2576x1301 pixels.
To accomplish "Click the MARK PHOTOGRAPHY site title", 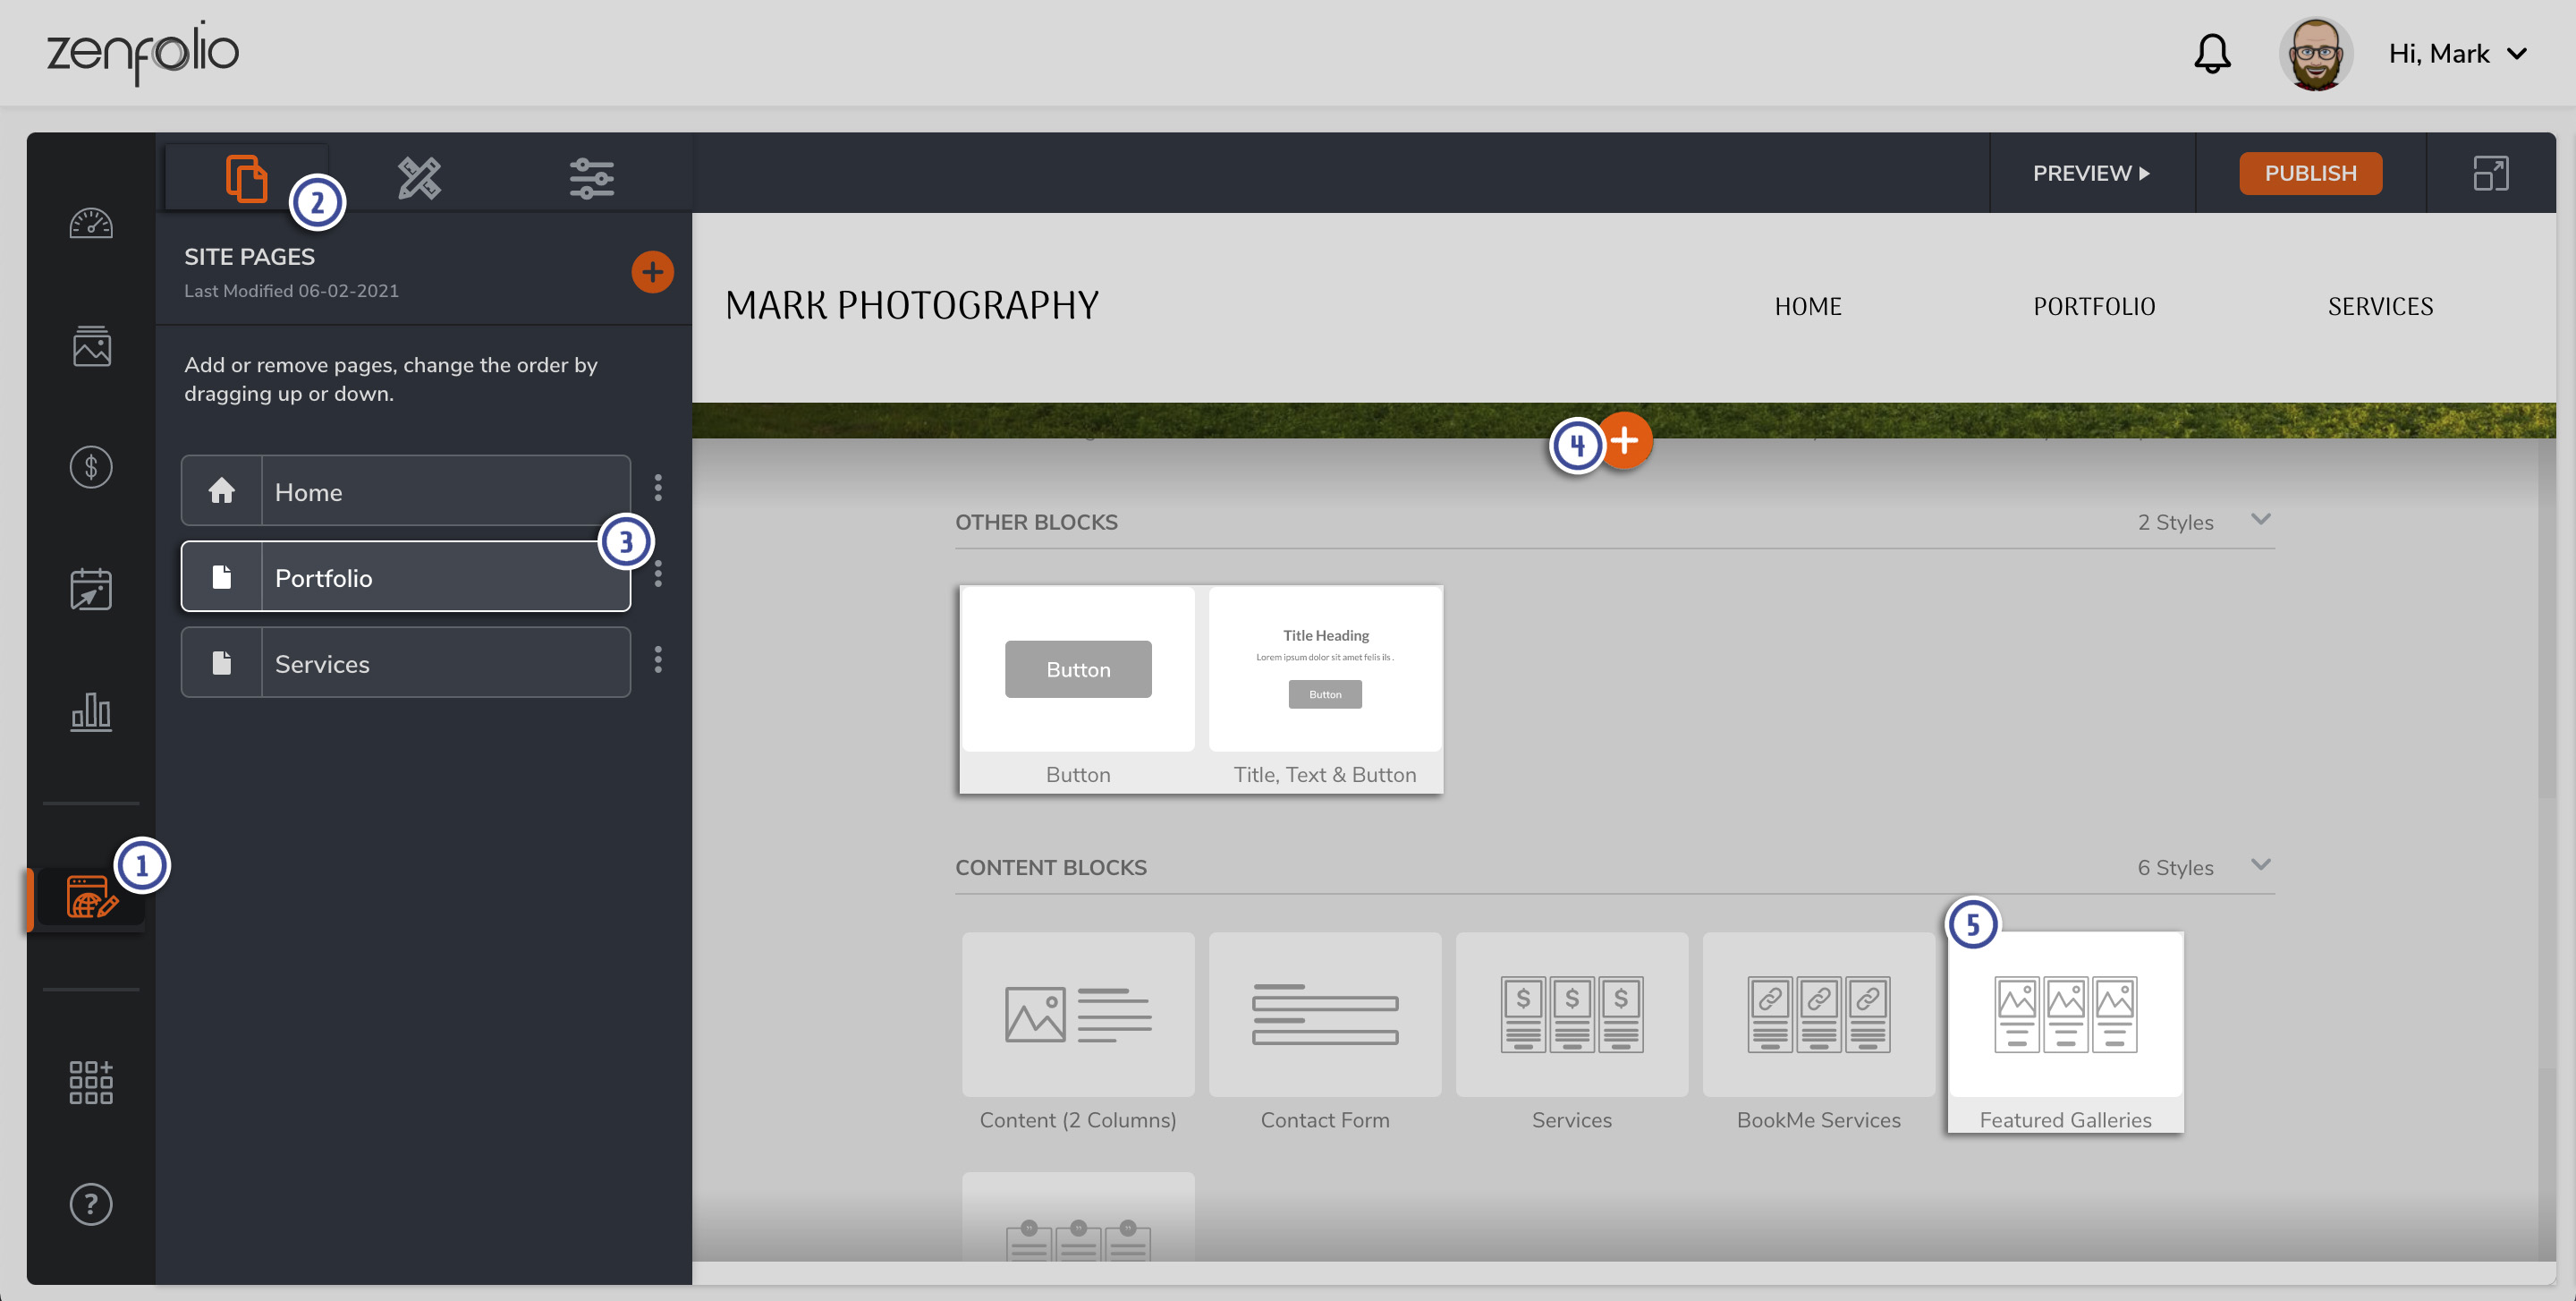I will pos(911,305).
